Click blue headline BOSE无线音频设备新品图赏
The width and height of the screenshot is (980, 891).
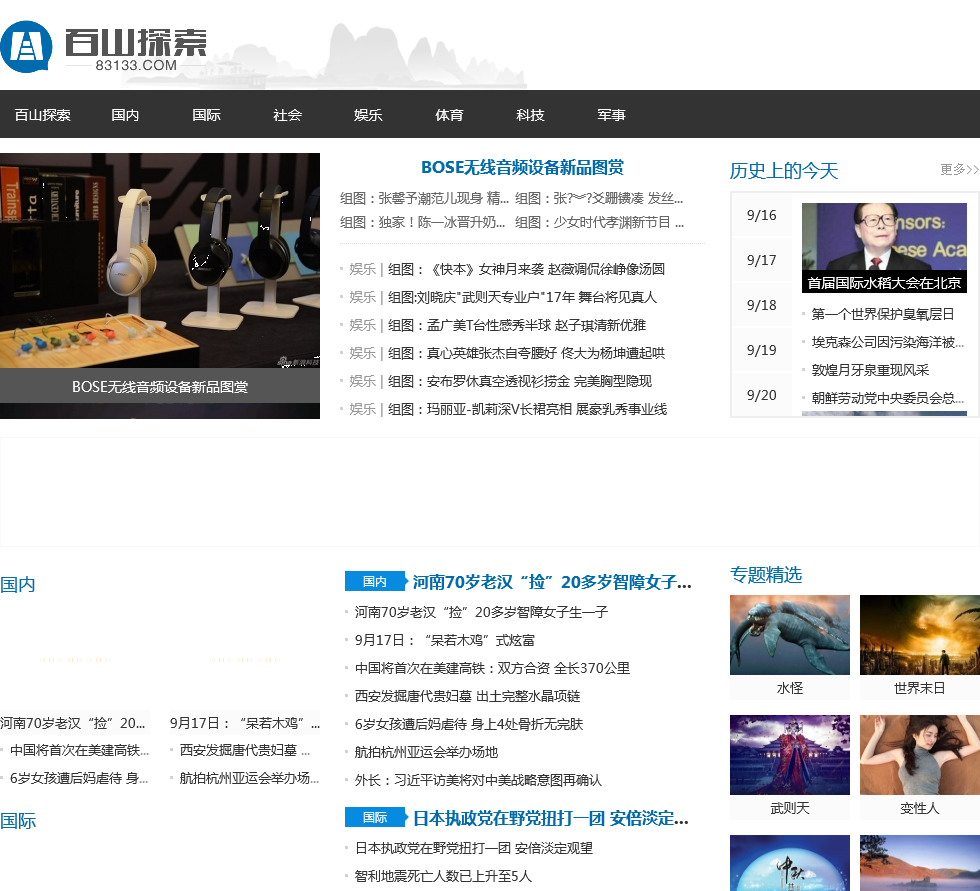coord(522,167)
